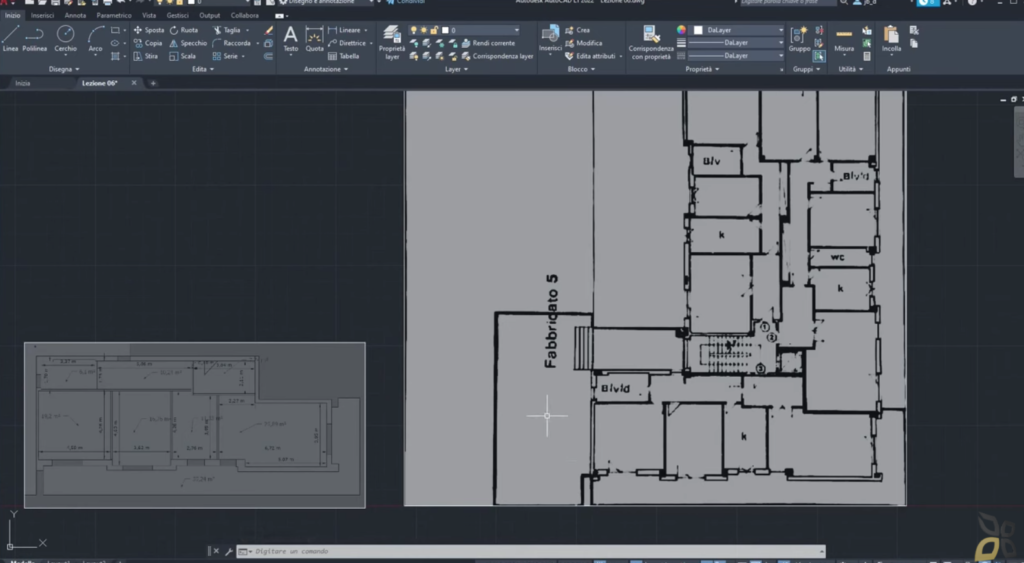Click the white DaLayer color swatch

coord(698,30)
